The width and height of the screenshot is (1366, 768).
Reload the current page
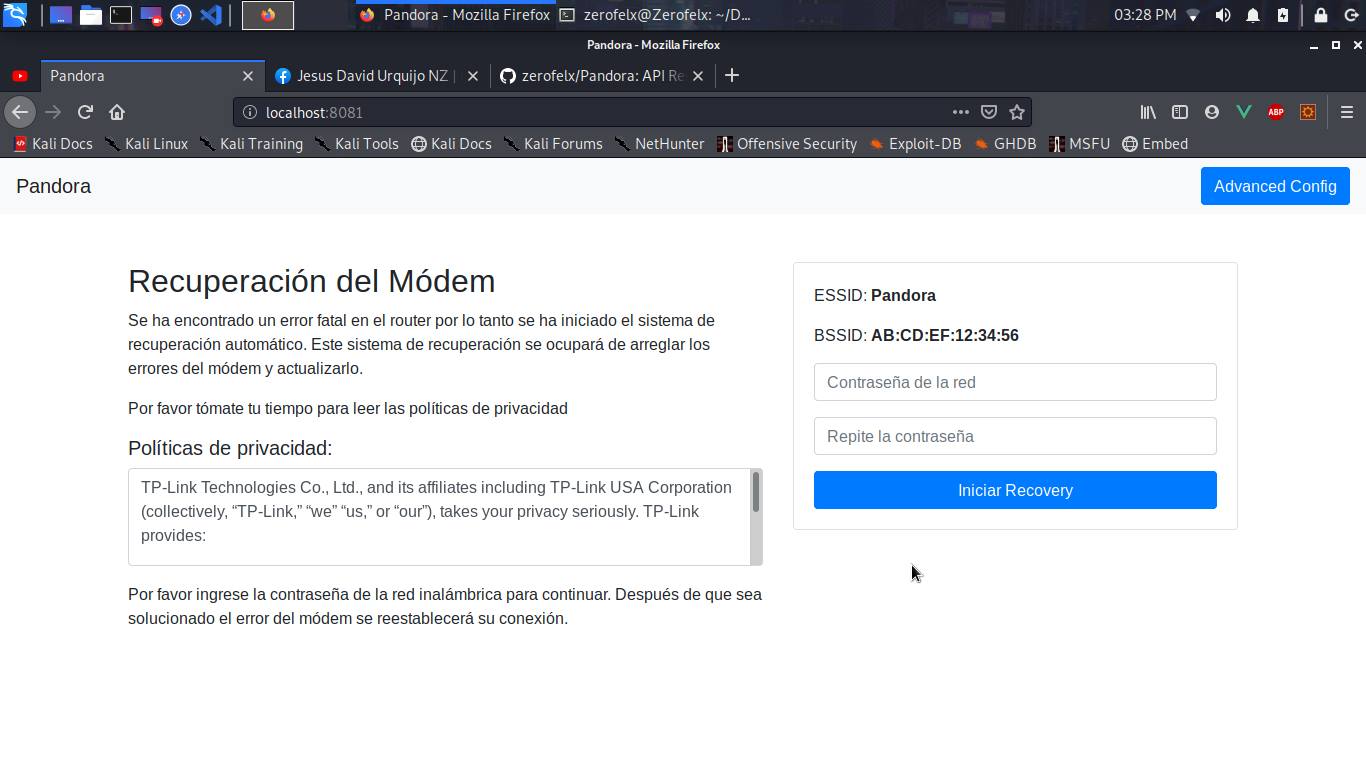coord(85,112)
